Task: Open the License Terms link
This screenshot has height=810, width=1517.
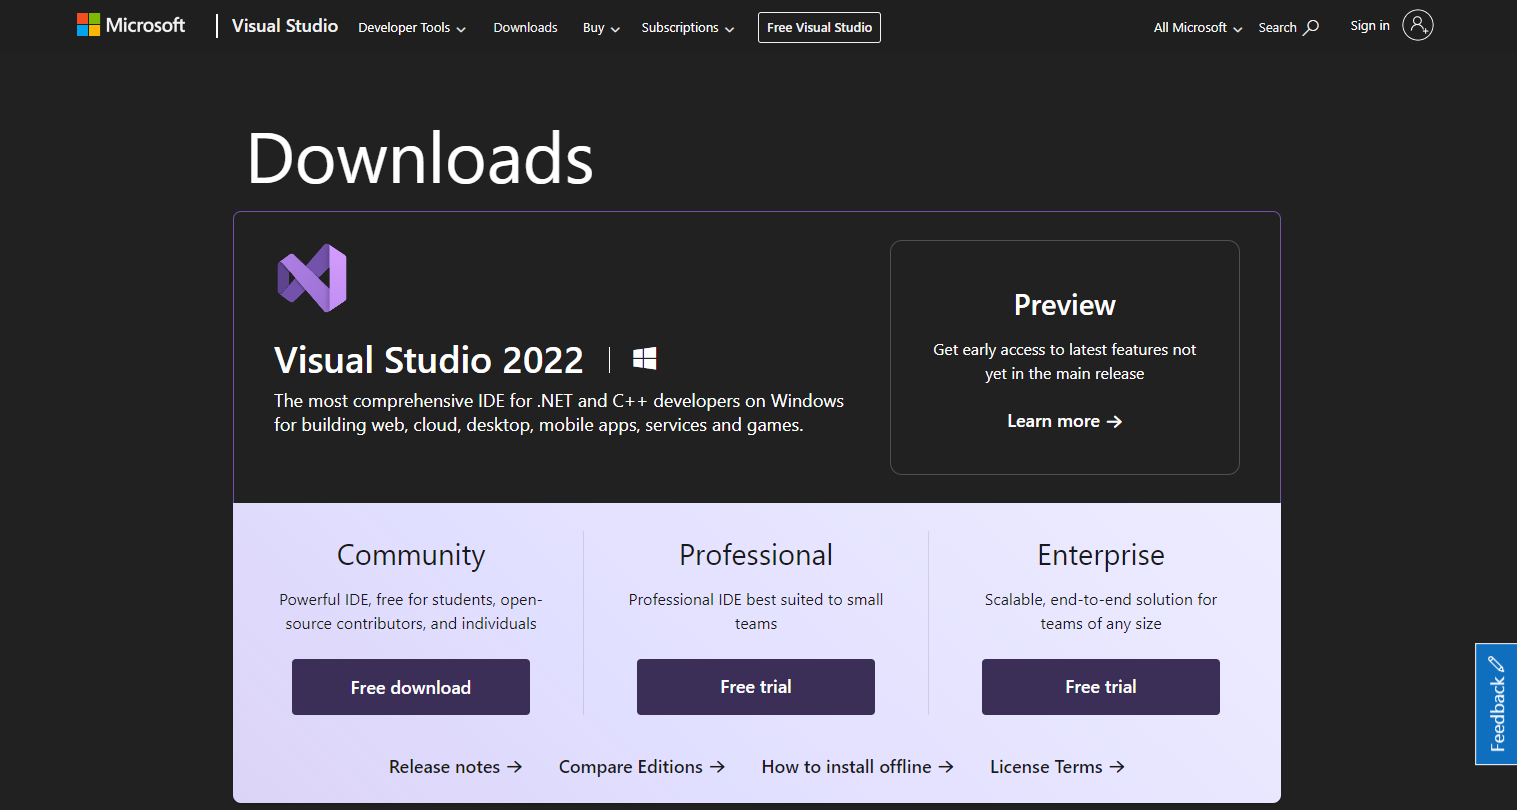Action: 1057,767
